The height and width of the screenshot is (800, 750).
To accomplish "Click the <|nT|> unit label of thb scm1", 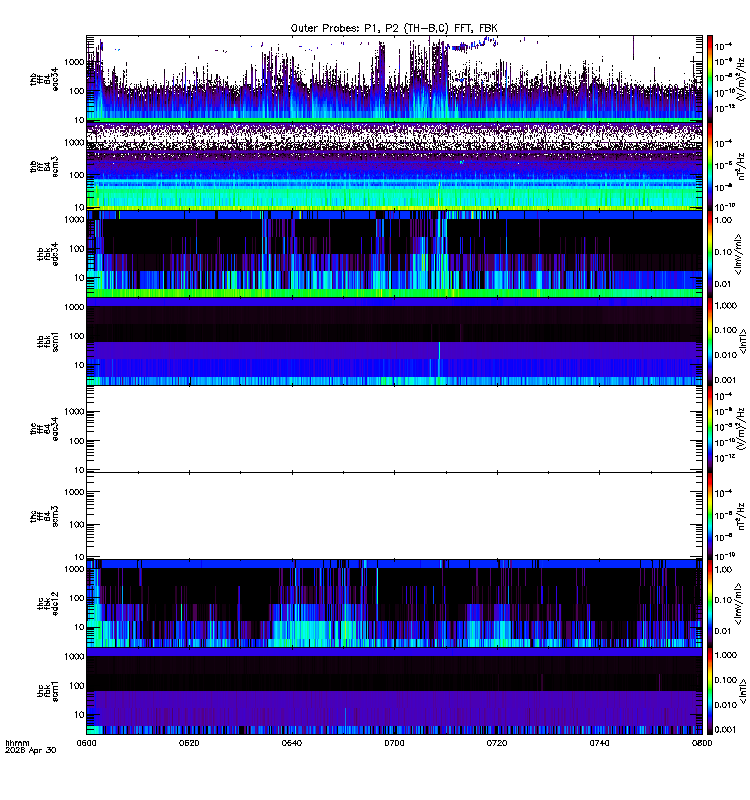I will [x=743, y=342].
